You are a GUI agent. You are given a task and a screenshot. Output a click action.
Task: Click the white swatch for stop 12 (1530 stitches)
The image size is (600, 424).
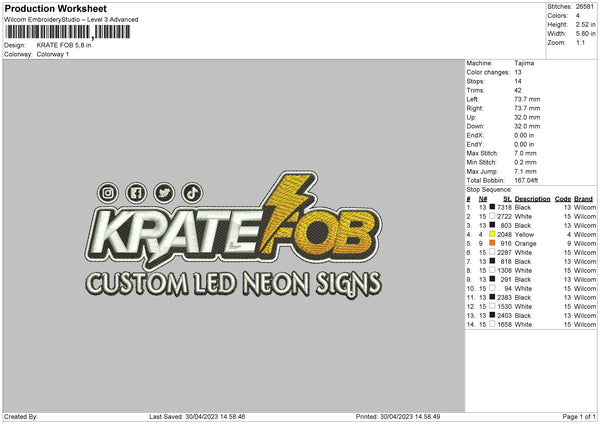[492, 306]
